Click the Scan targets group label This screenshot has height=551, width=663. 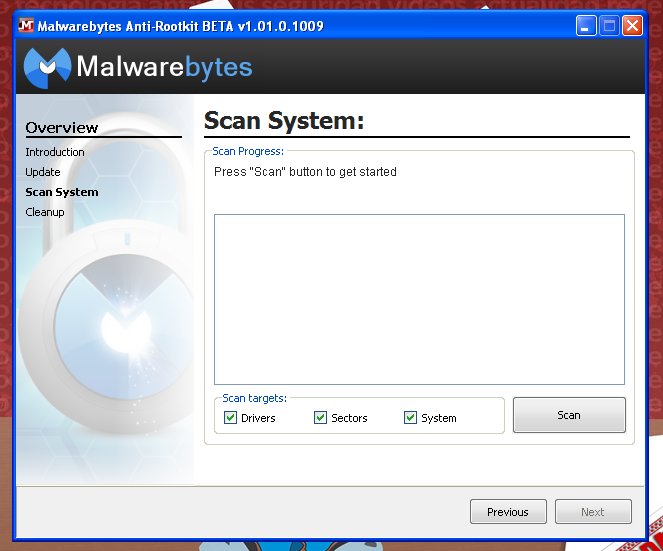255,398
